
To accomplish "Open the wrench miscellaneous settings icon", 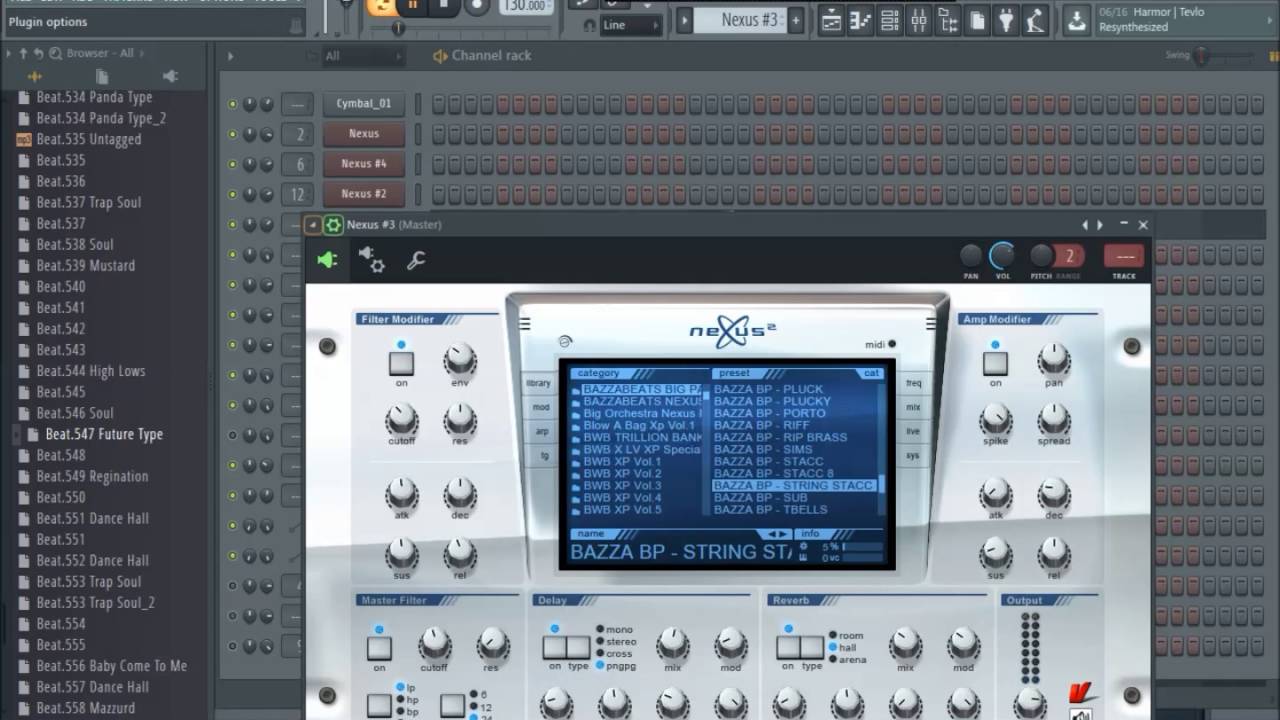I will (416, 261).
